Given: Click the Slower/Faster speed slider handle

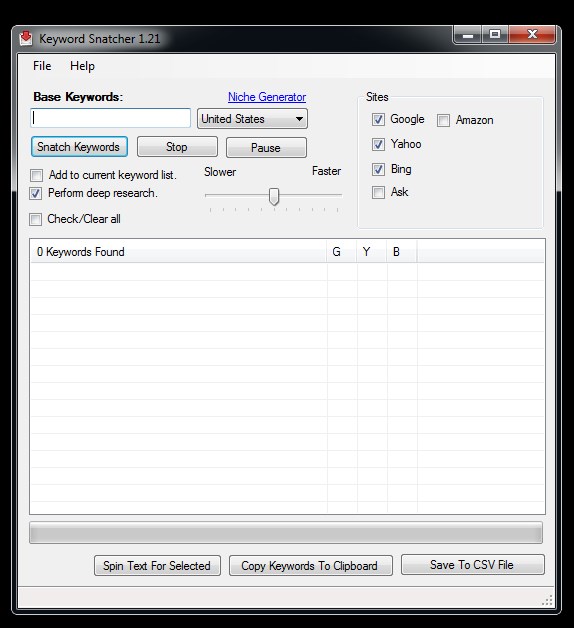Looking at the screenshot, I should click(x=274, y=196).
